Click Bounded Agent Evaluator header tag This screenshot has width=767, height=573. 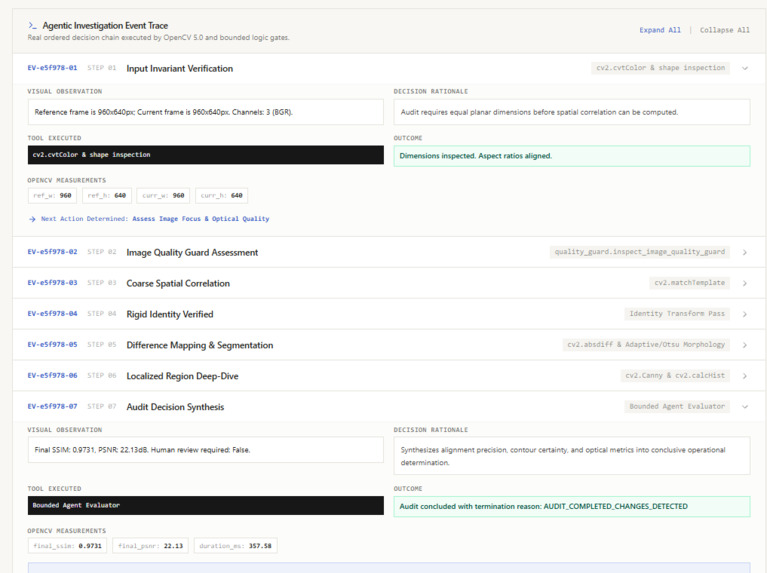677,406
